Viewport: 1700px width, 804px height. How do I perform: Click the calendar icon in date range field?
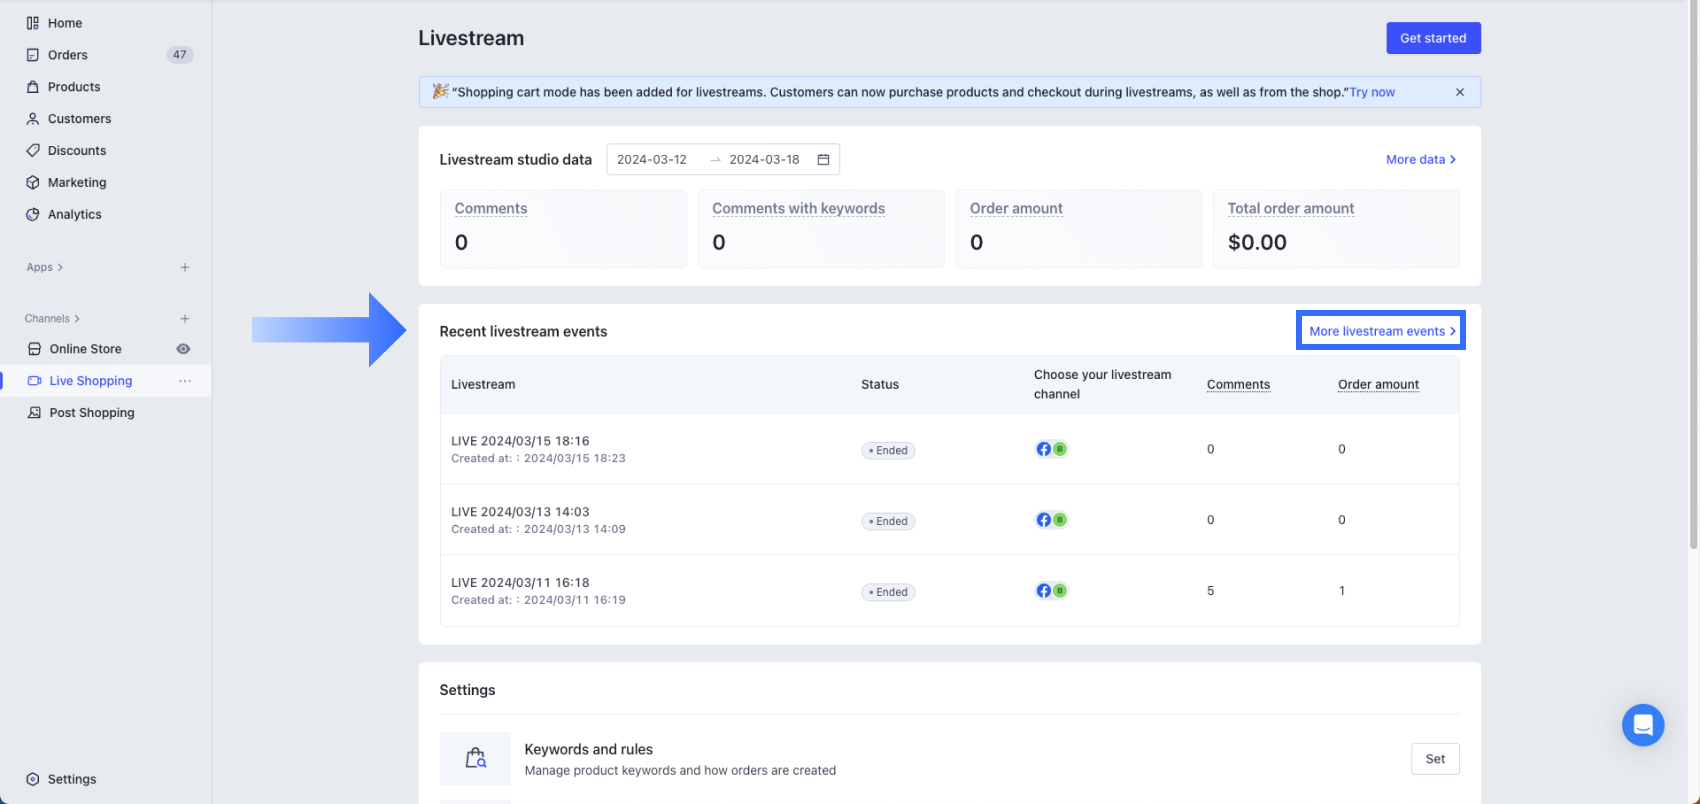(823, 160)
